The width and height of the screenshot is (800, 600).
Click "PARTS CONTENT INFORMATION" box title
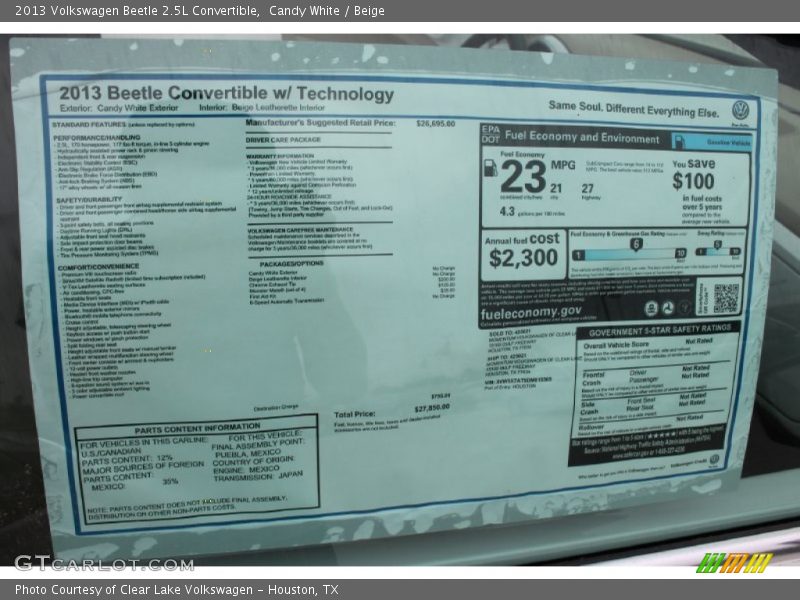[x=197, y=429]
